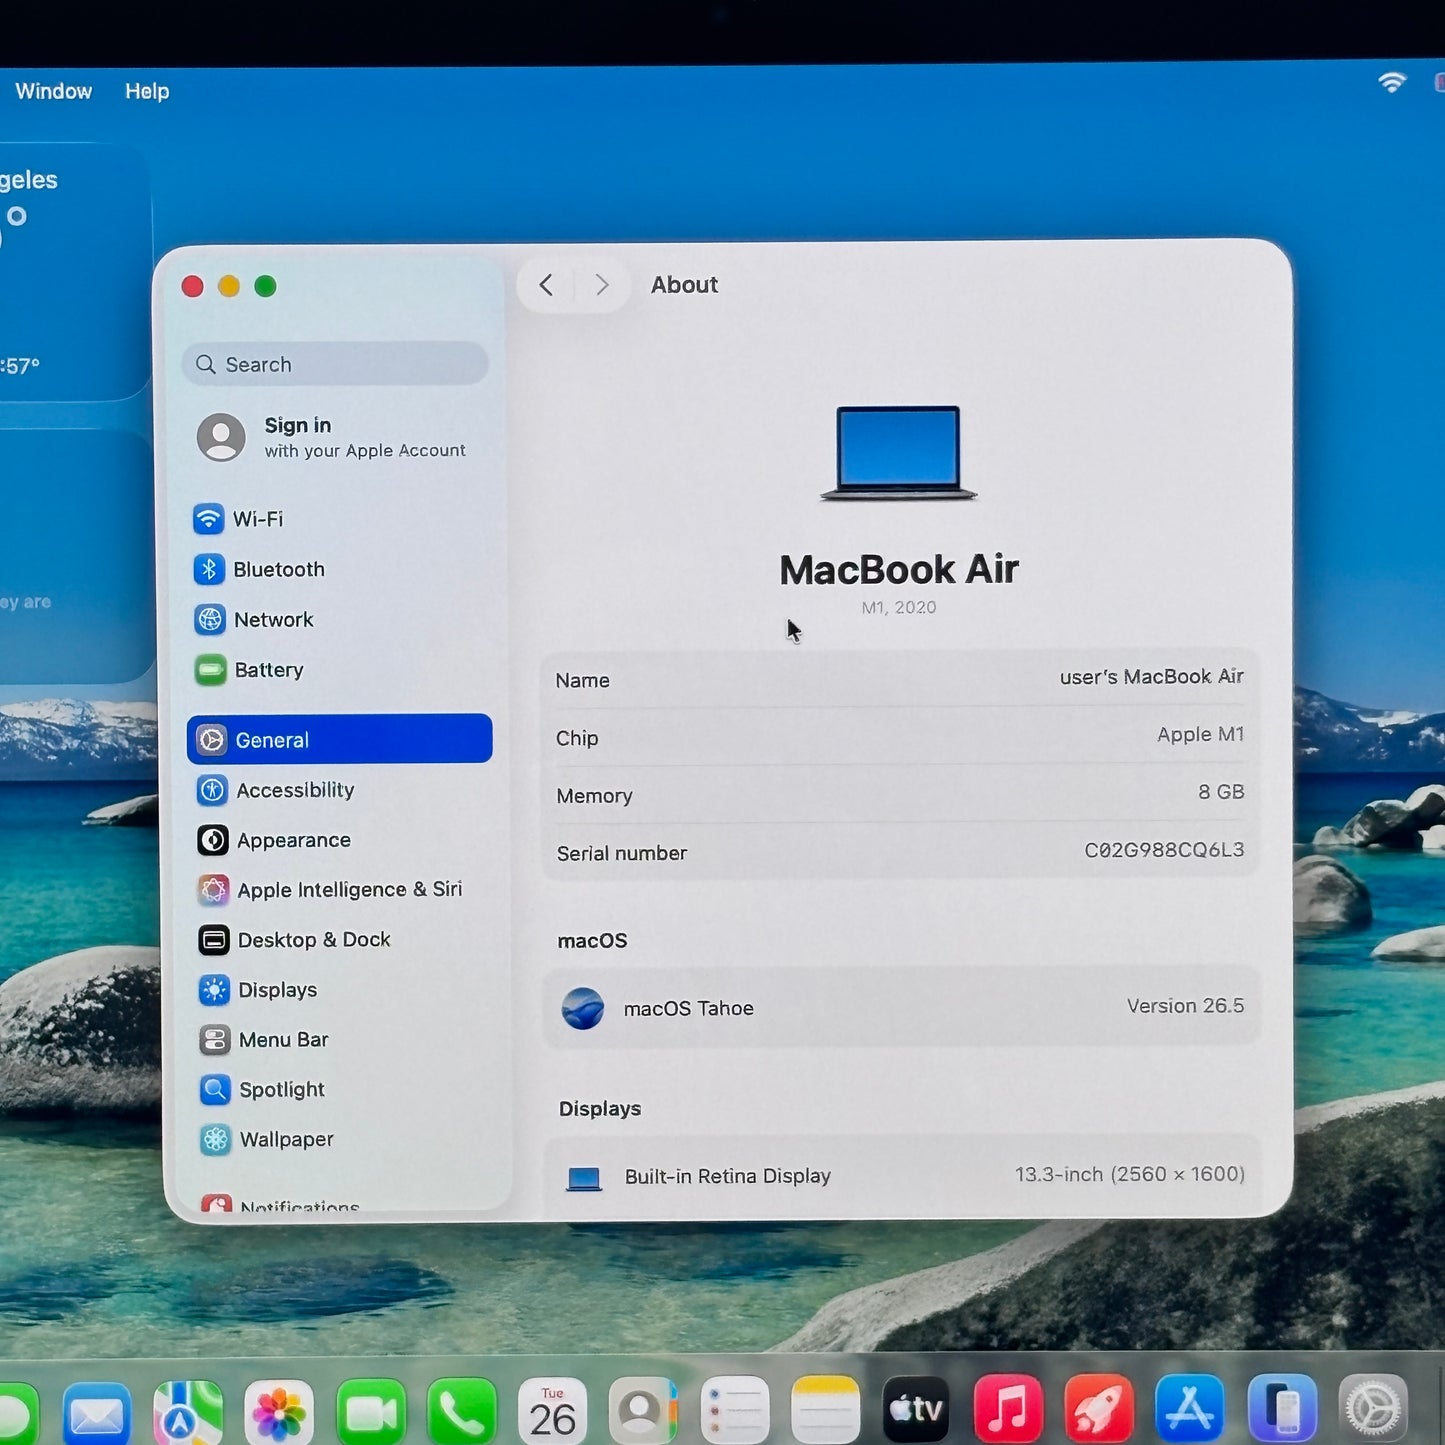Go back with the left chevron button
Screen dimensions: 1445x1445
546,285
